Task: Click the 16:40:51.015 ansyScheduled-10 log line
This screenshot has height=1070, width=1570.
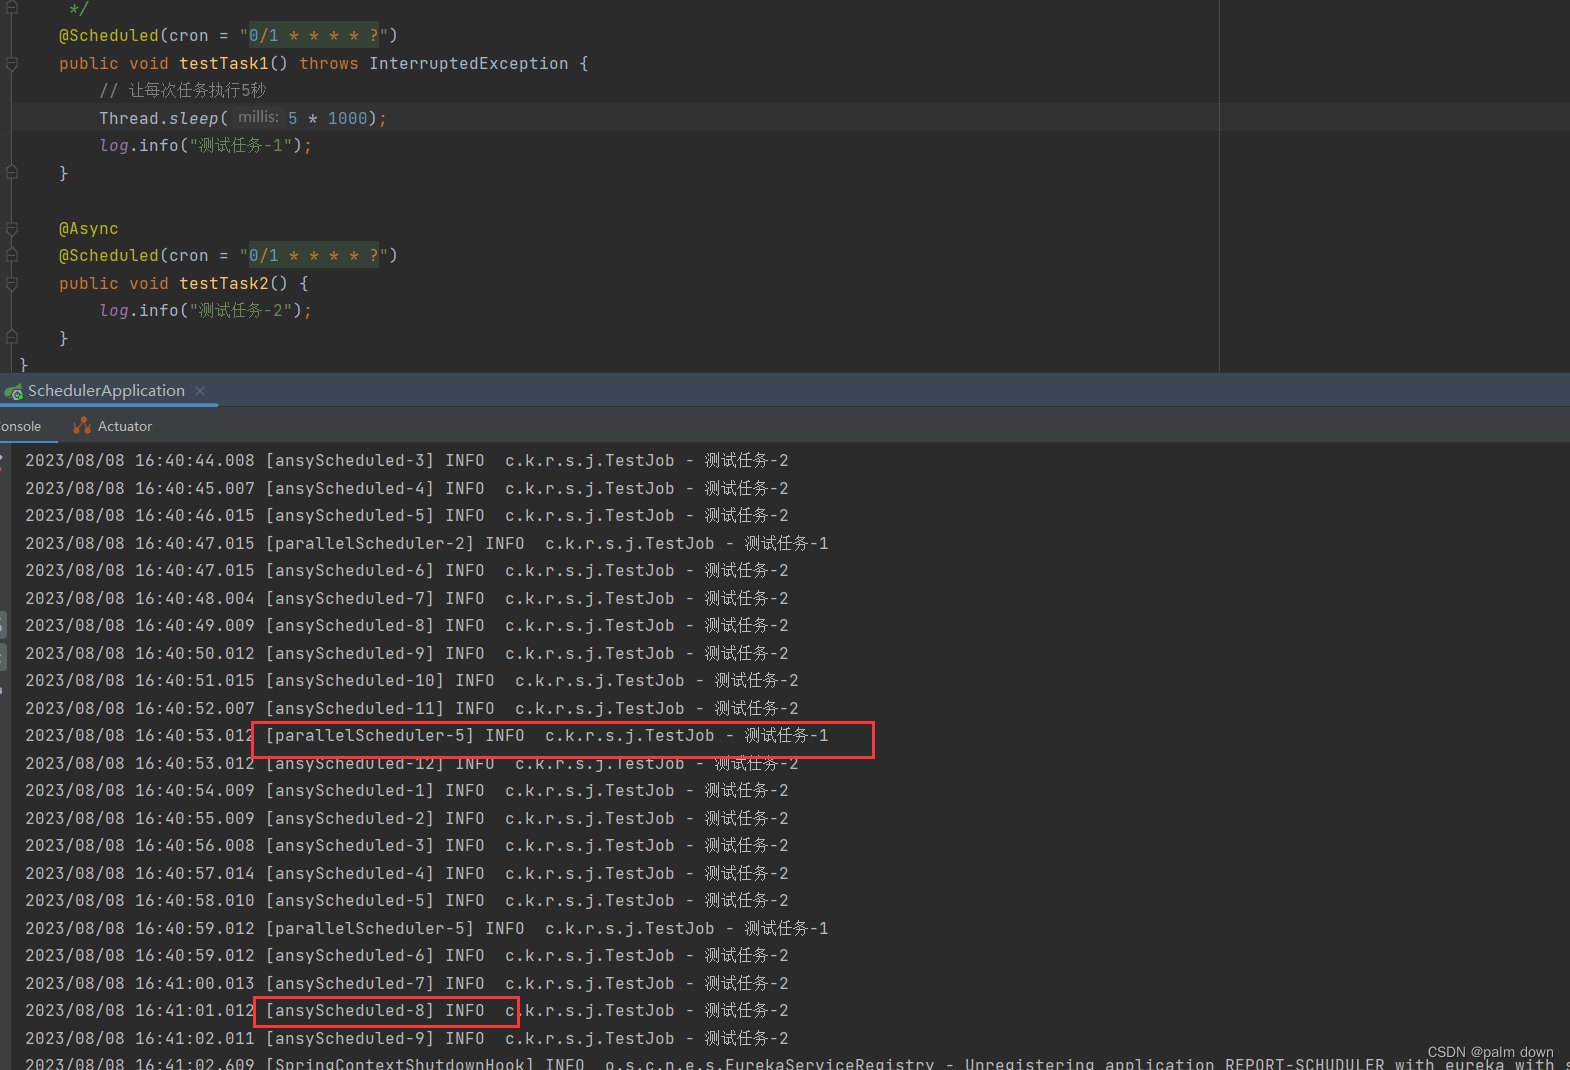Action: coord(412,680)
